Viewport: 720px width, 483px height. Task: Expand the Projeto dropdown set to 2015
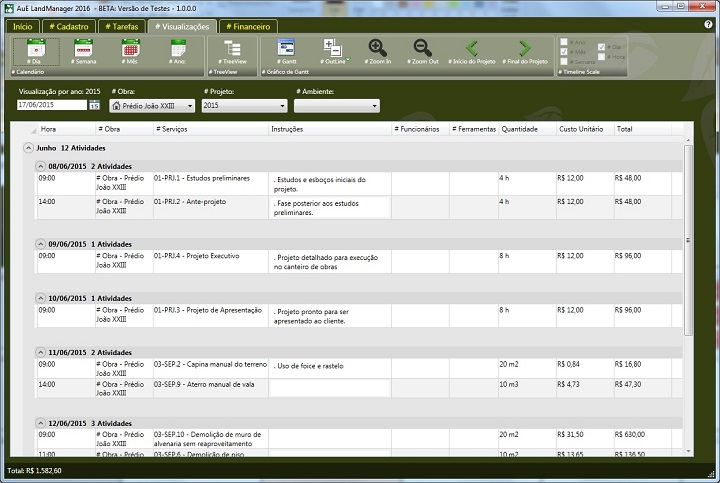(x=243, y=105)
